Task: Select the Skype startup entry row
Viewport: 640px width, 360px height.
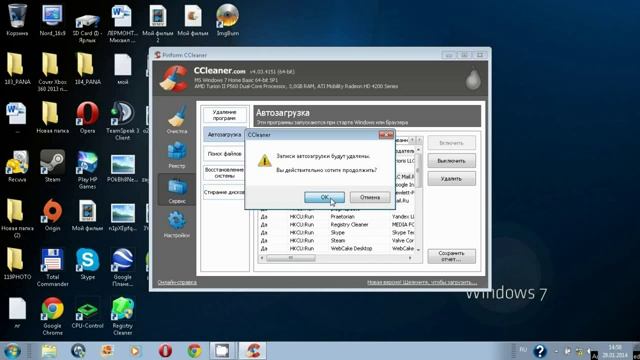Action: click(337, 232)
